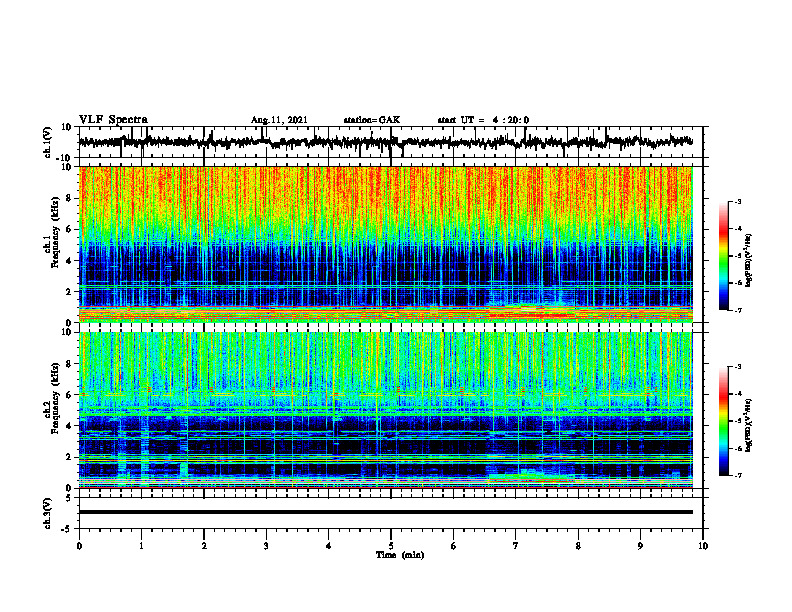The width and height of the screenshot is (792, 612).
Task: Click the ch.1 spectrogram color scale bar
Action: [x=724, y=256]
